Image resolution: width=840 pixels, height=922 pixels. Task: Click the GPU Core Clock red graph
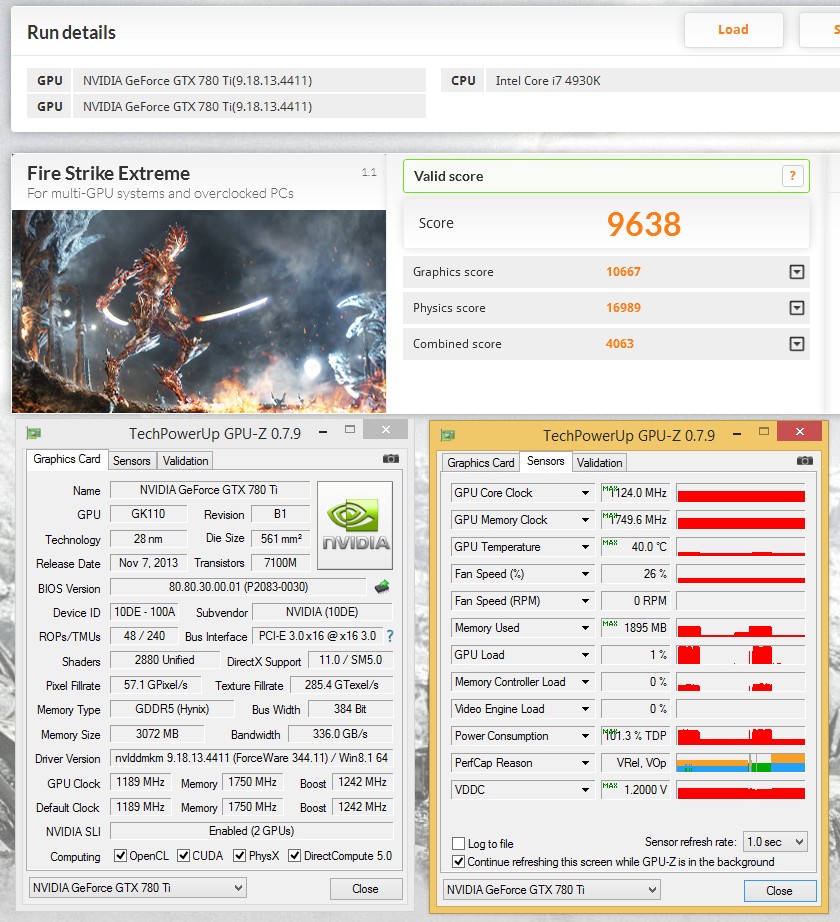[x=741, y=493]
